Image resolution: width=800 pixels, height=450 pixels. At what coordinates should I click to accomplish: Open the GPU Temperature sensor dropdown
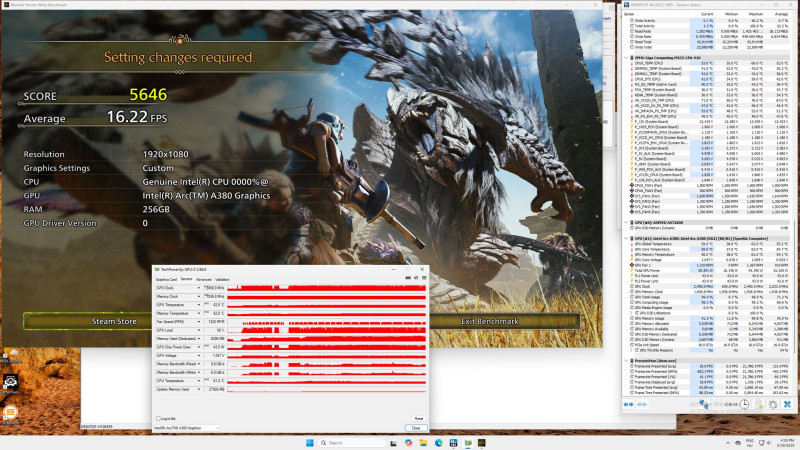pos(198,305)
